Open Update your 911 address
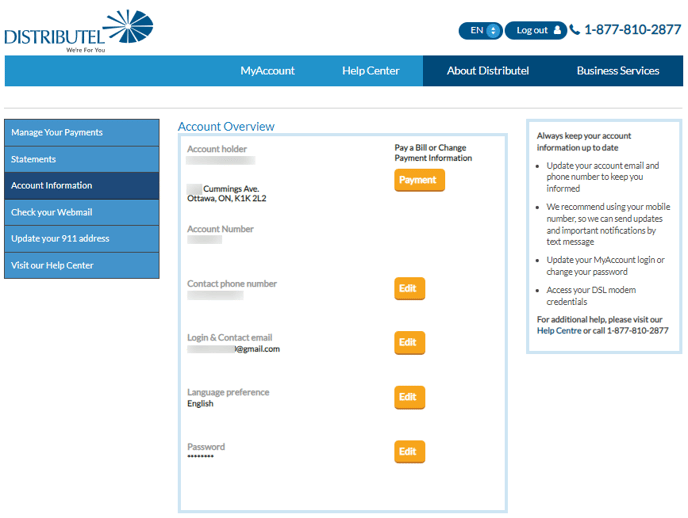688x518 pixels. [82, 239]
